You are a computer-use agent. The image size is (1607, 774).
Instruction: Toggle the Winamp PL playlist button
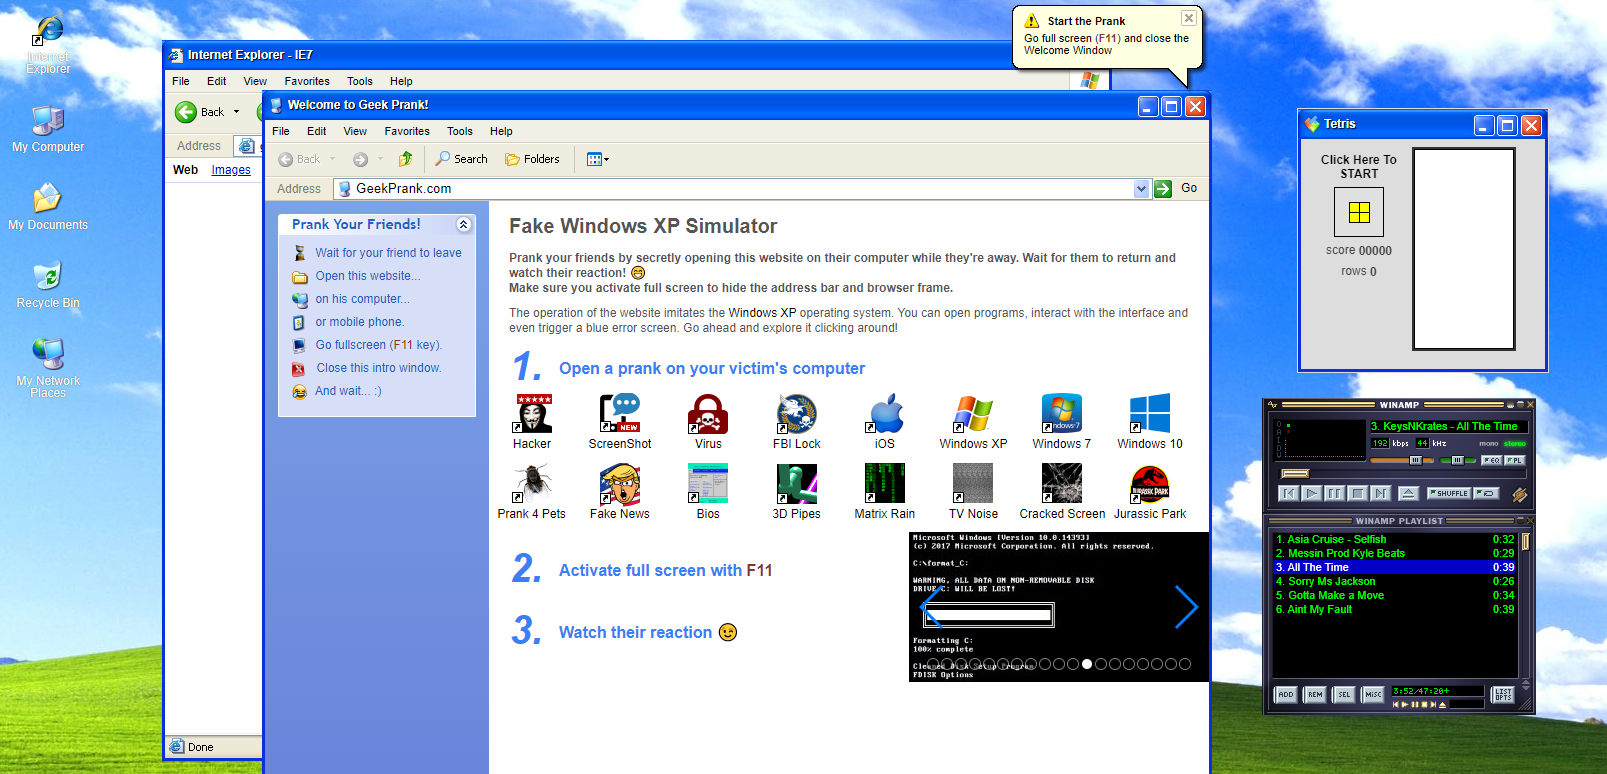click(x=1515, y=460)
